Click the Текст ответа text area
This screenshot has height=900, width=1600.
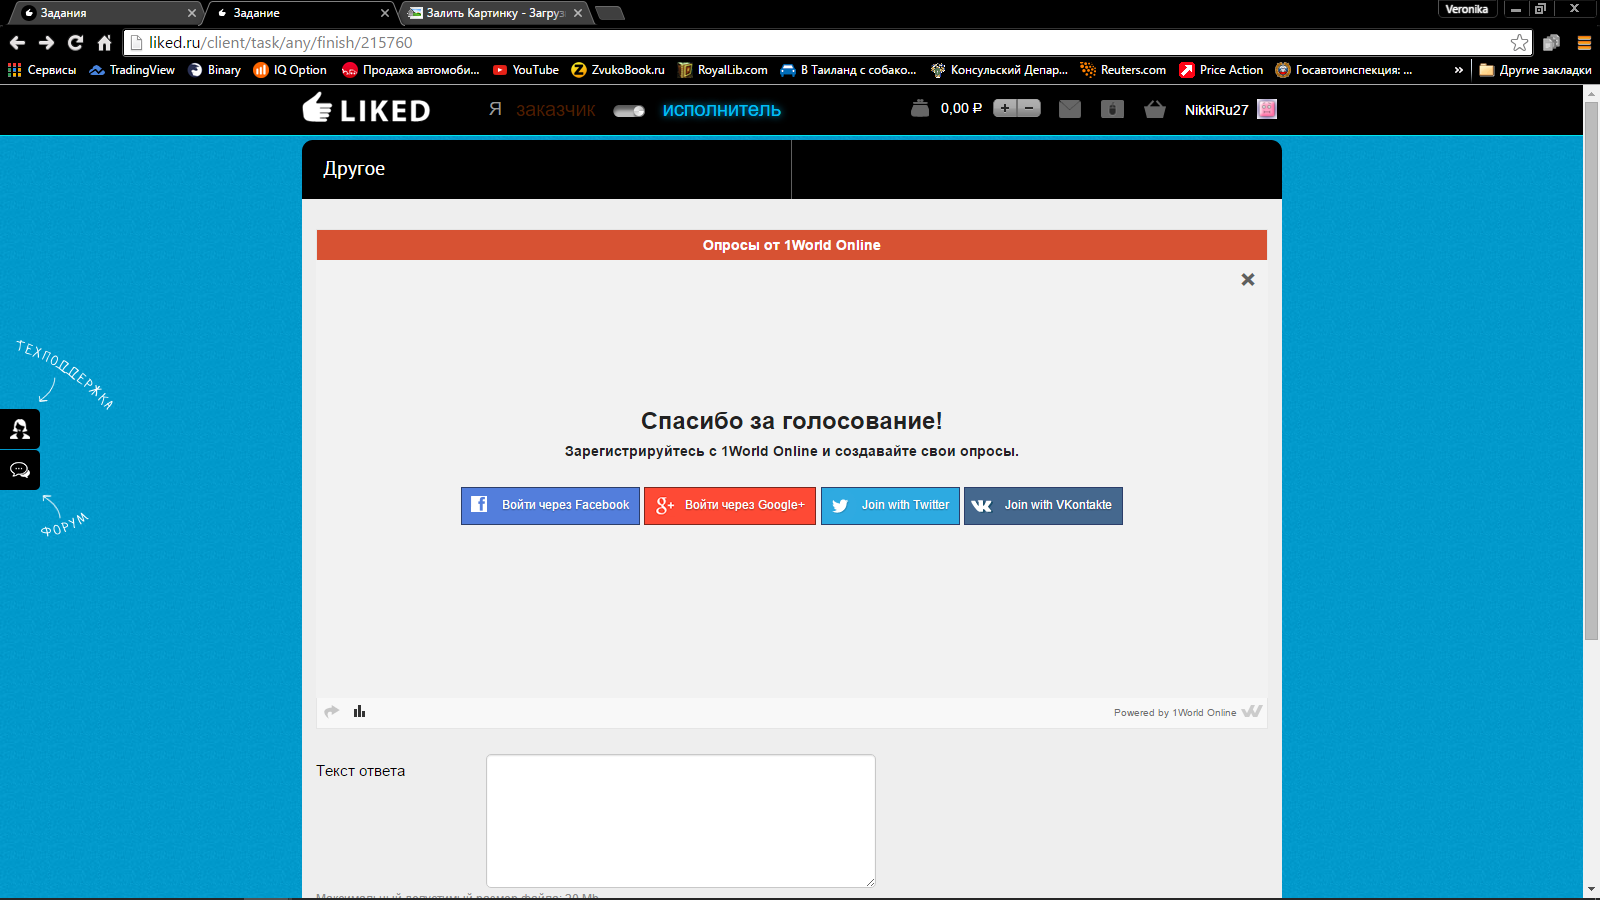[681, 821]
